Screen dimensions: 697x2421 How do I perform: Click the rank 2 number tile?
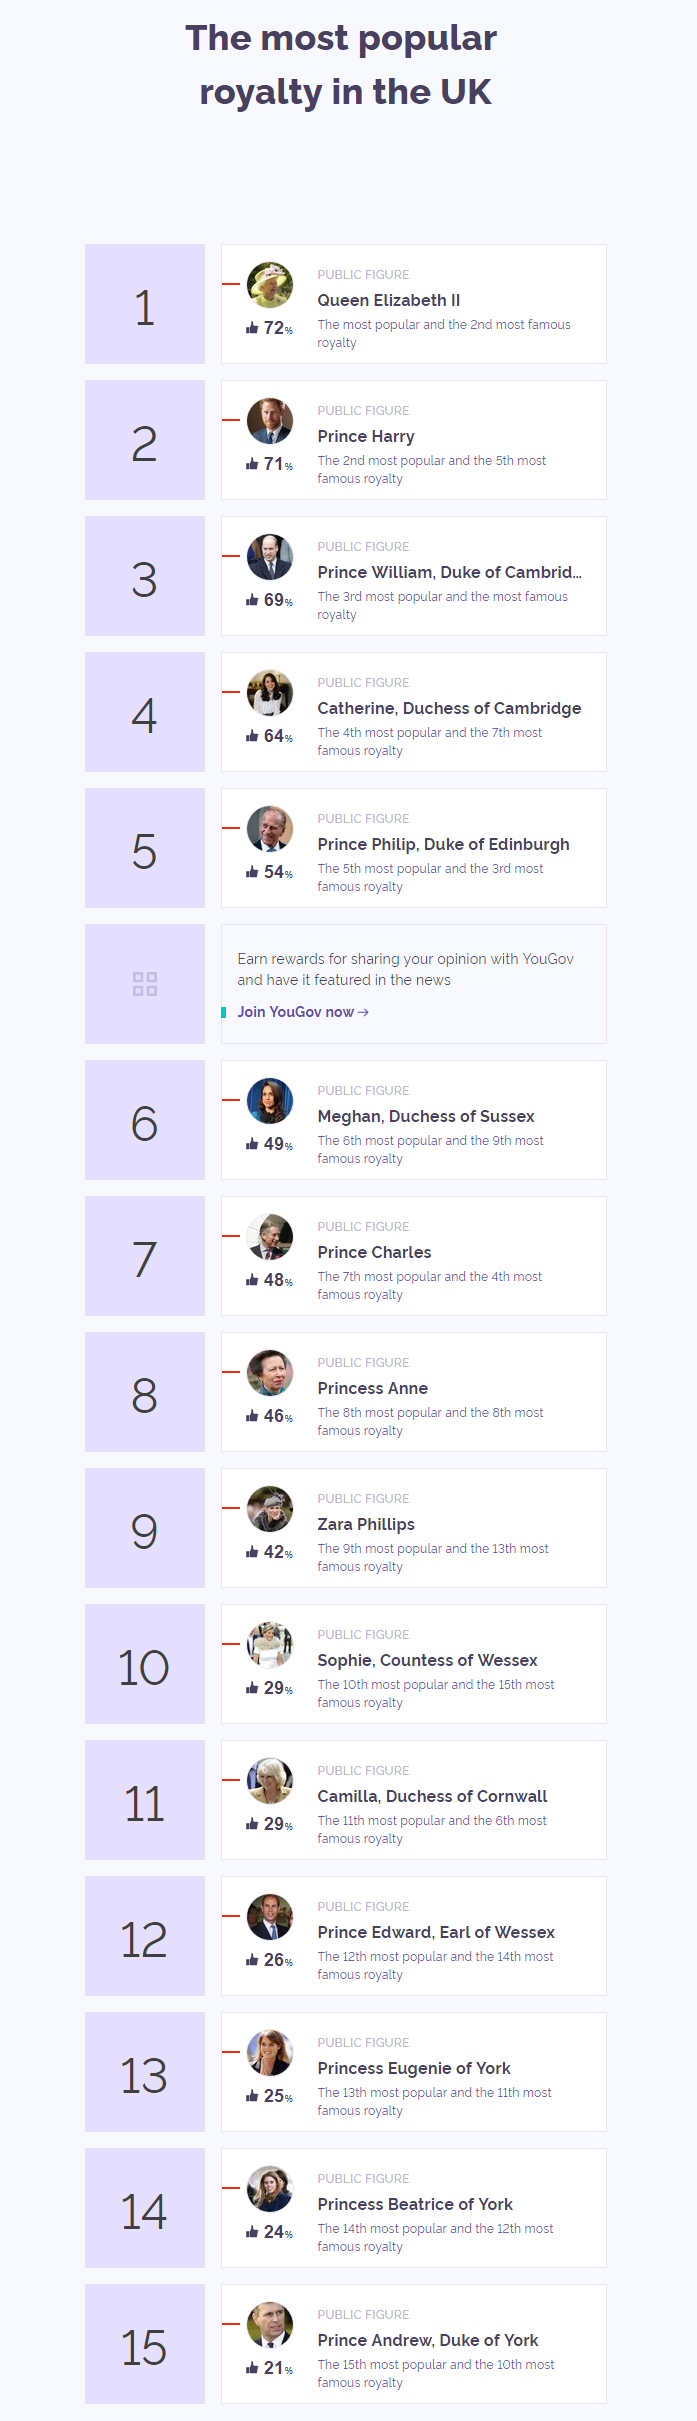[145, 440]
